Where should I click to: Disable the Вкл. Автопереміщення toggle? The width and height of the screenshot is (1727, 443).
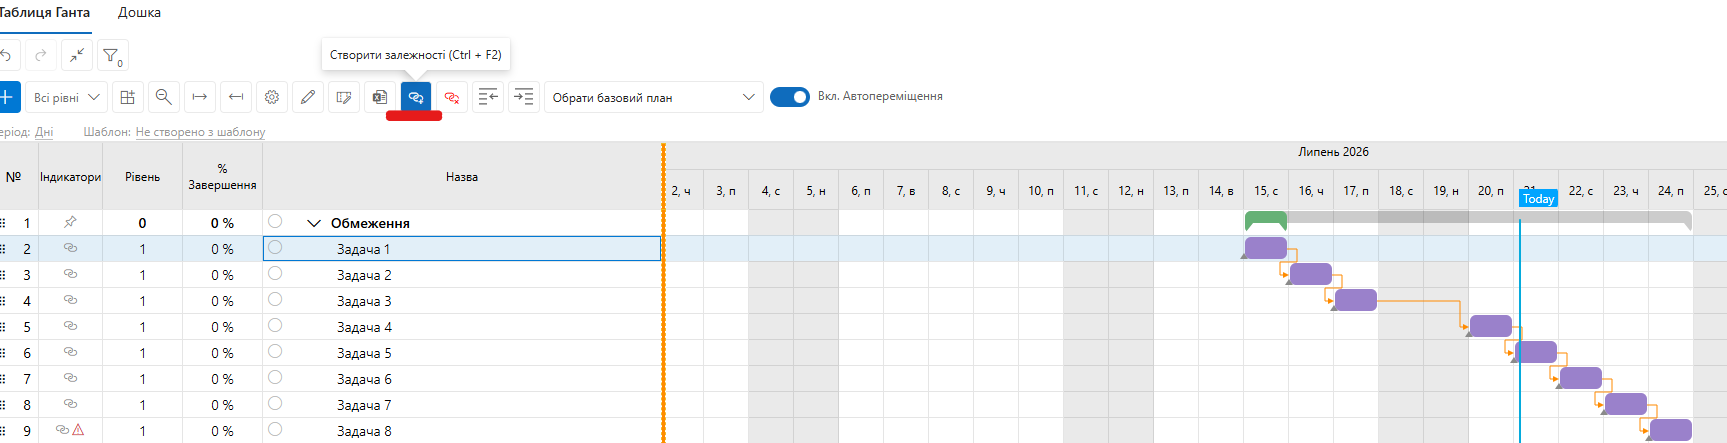(x=790, y=97)
